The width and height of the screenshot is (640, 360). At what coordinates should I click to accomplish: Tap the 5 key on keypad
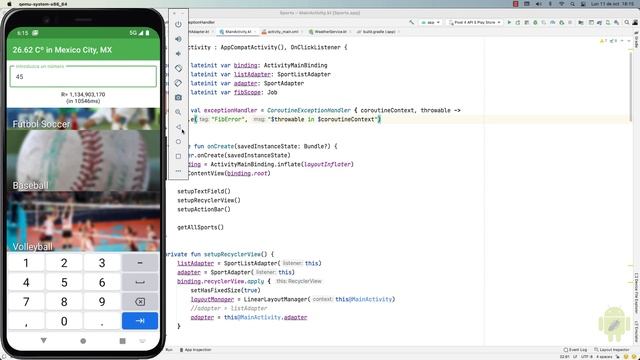click(64, 282)
